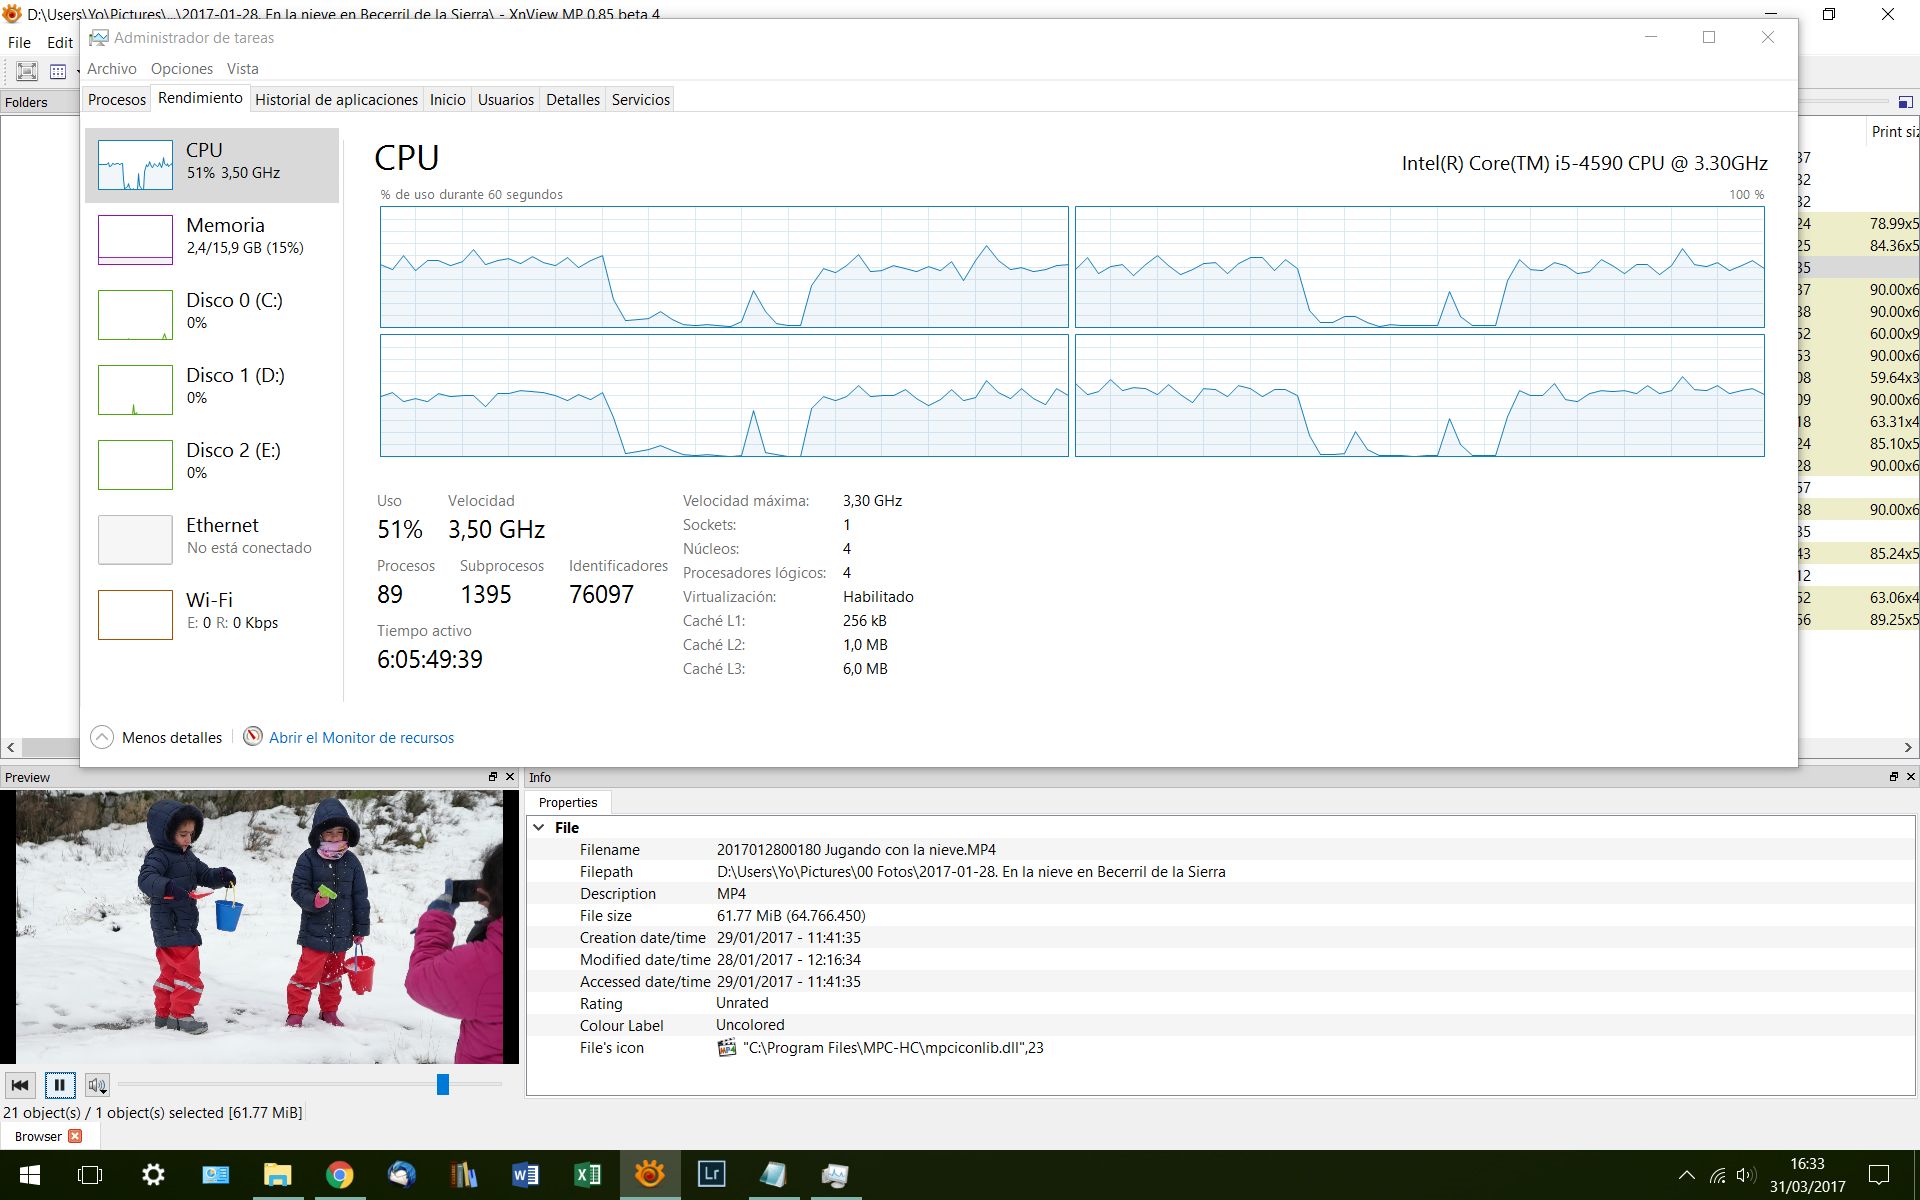Open the Resource Monitor link

[361, 738]
